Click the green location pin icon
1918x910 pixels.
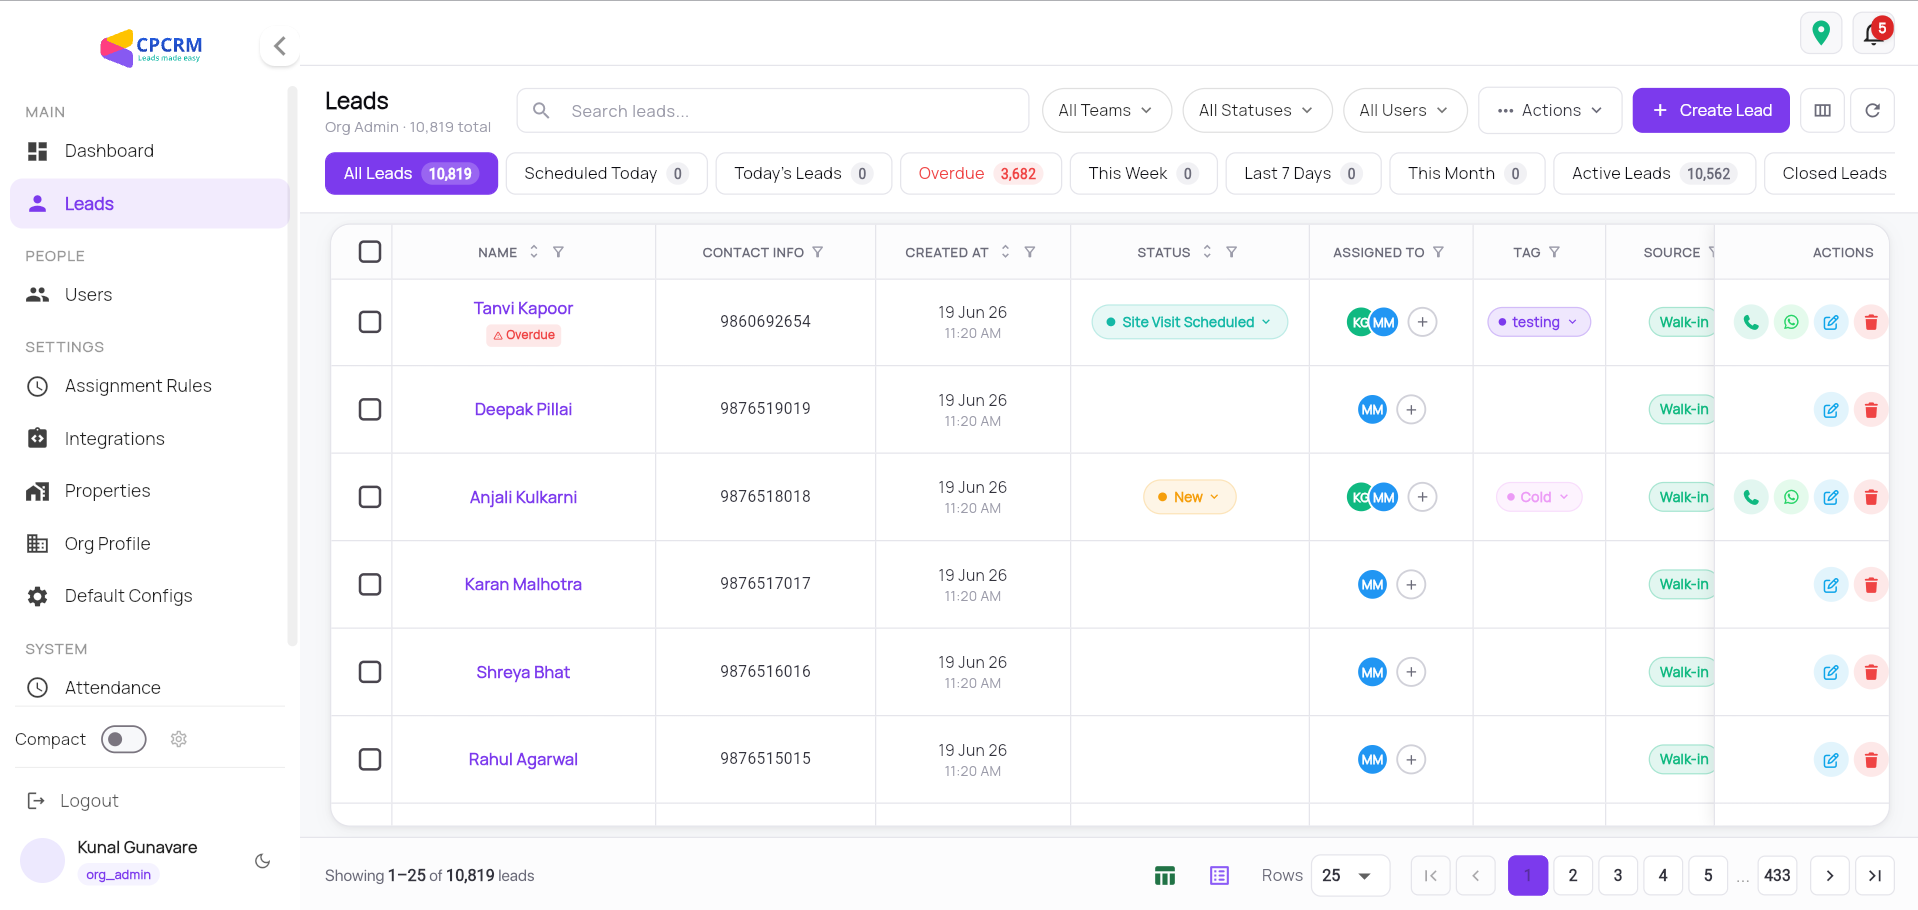1821,34
